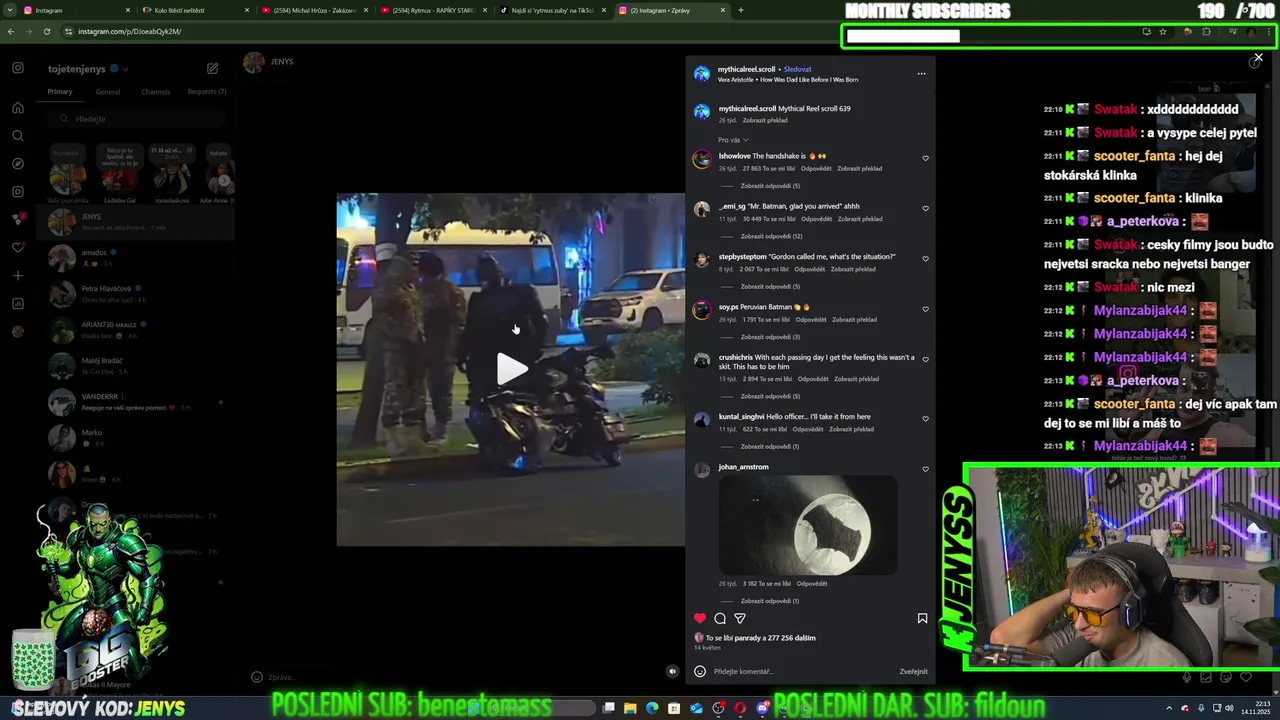Image resolution: width=1280 pixels, height=720 pixels.
Task: Follow mythicalreel.scroll via Sledovat
Action: click(798, 69)
